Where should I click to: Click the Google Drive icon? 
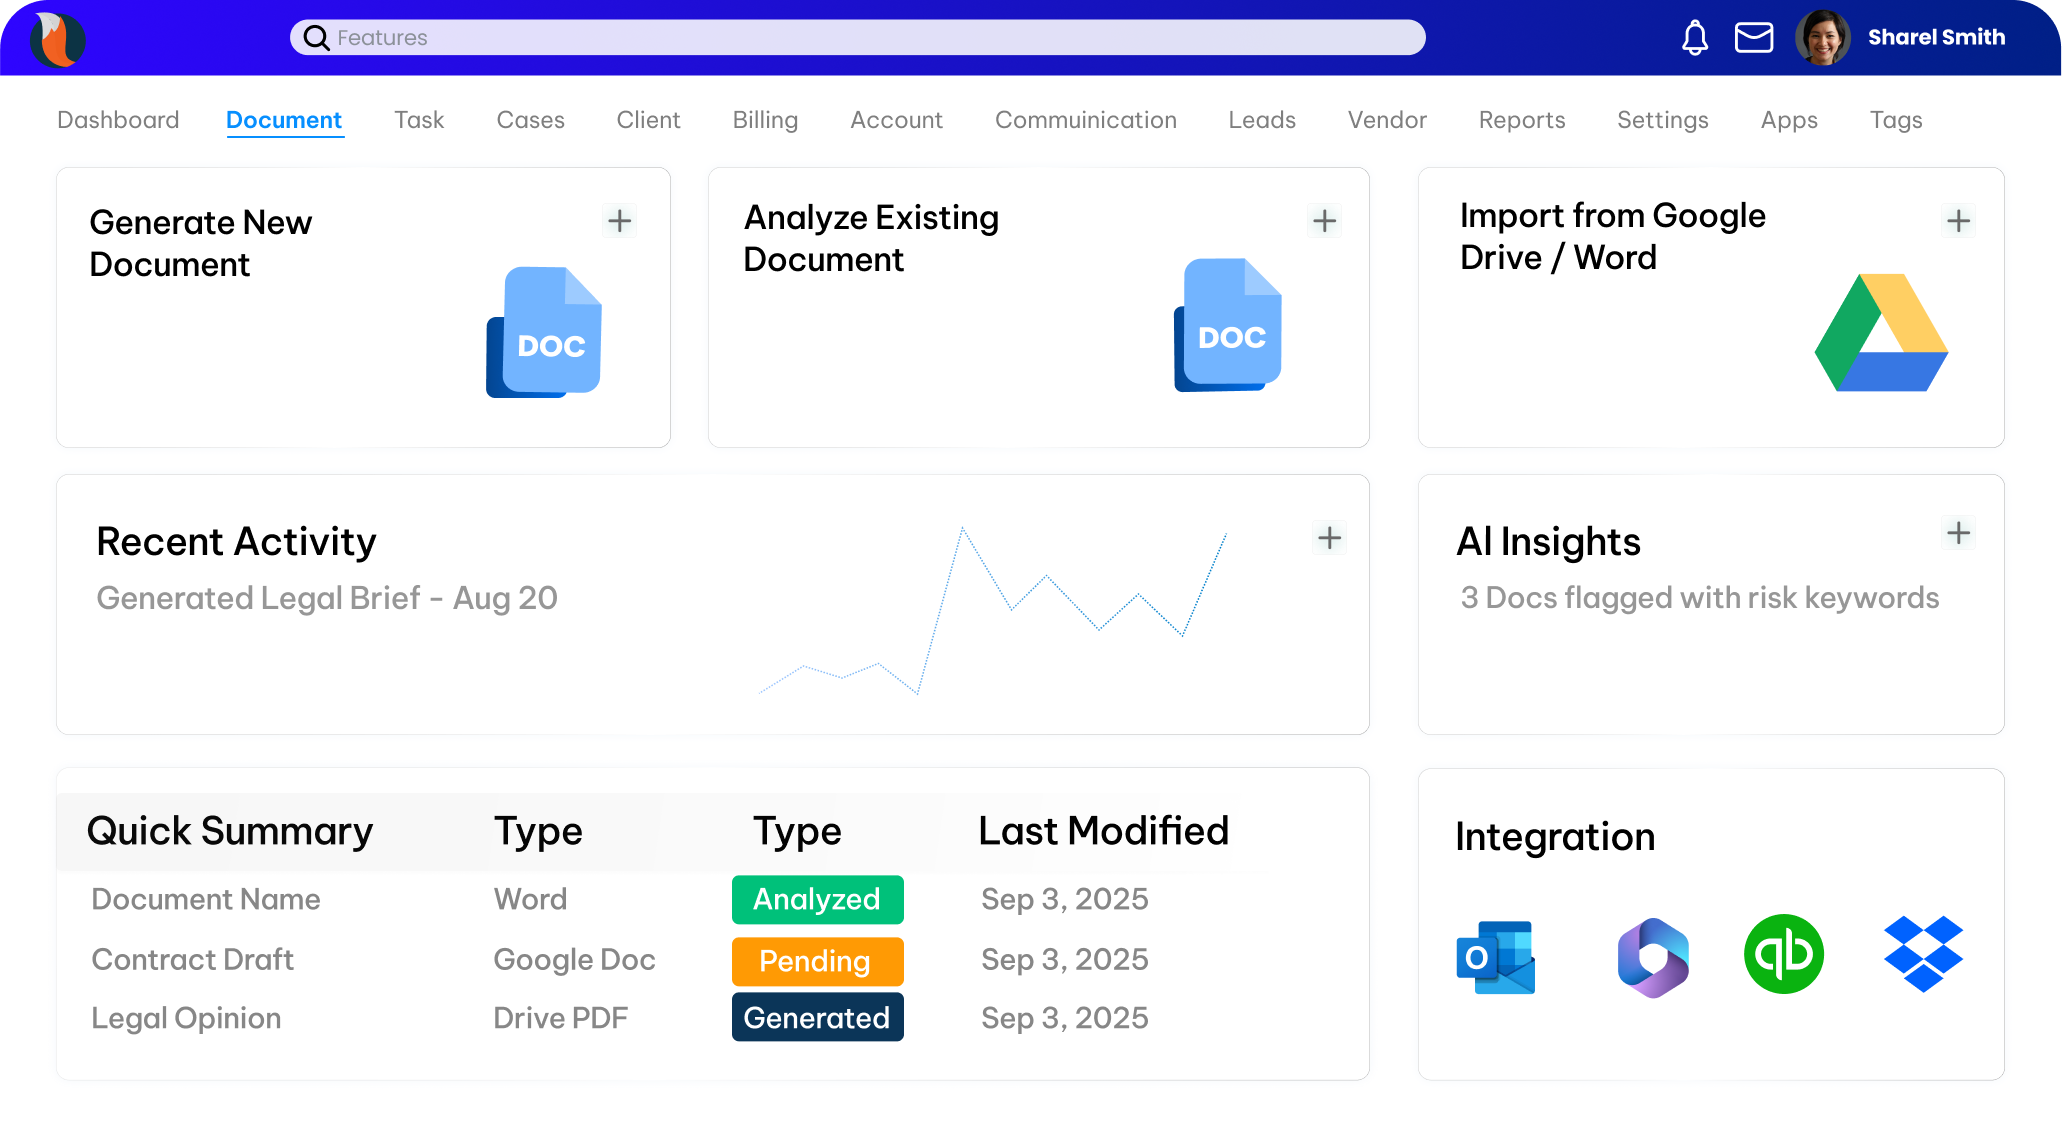coord(1881,333)
